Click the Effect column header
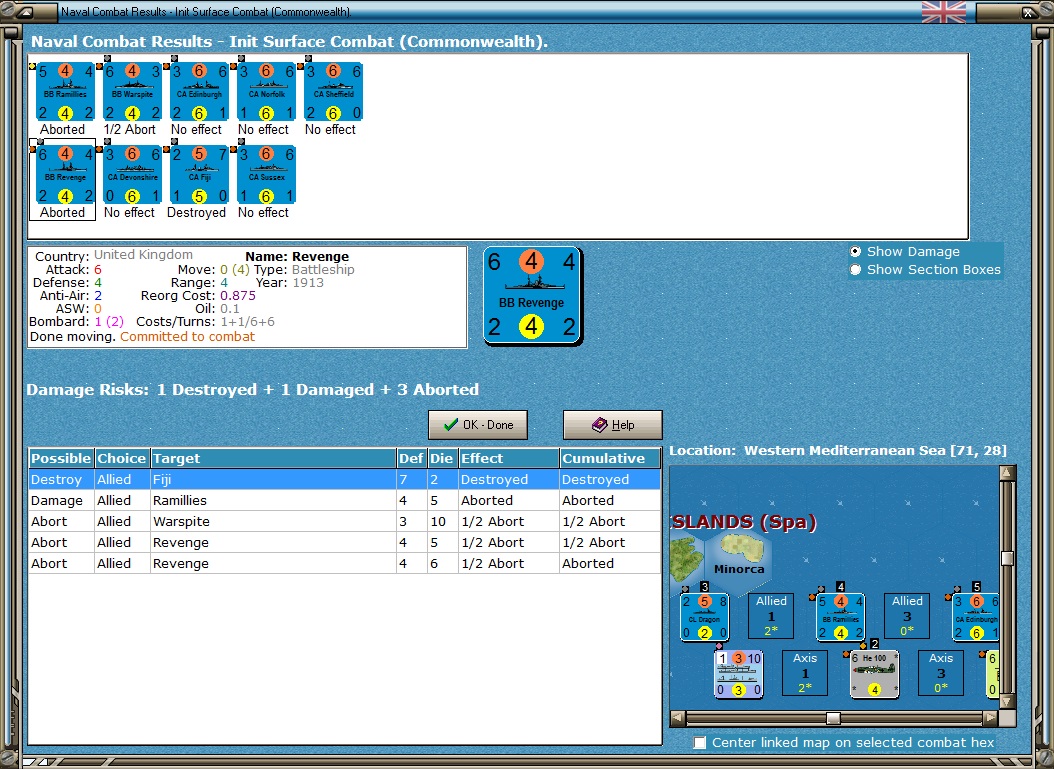The height and width of the screenshot is (769, 1054). point(509,458)
